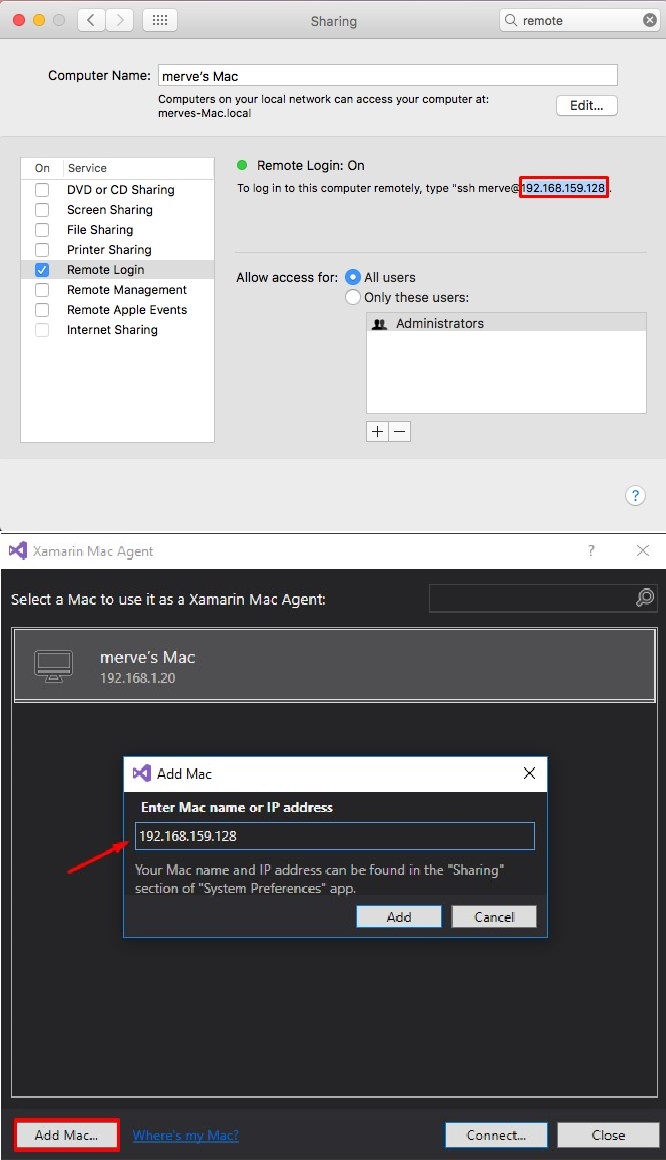The image size is (666, 1160).
Task: Select Remote Management service label
Action: tap(127, 290)
